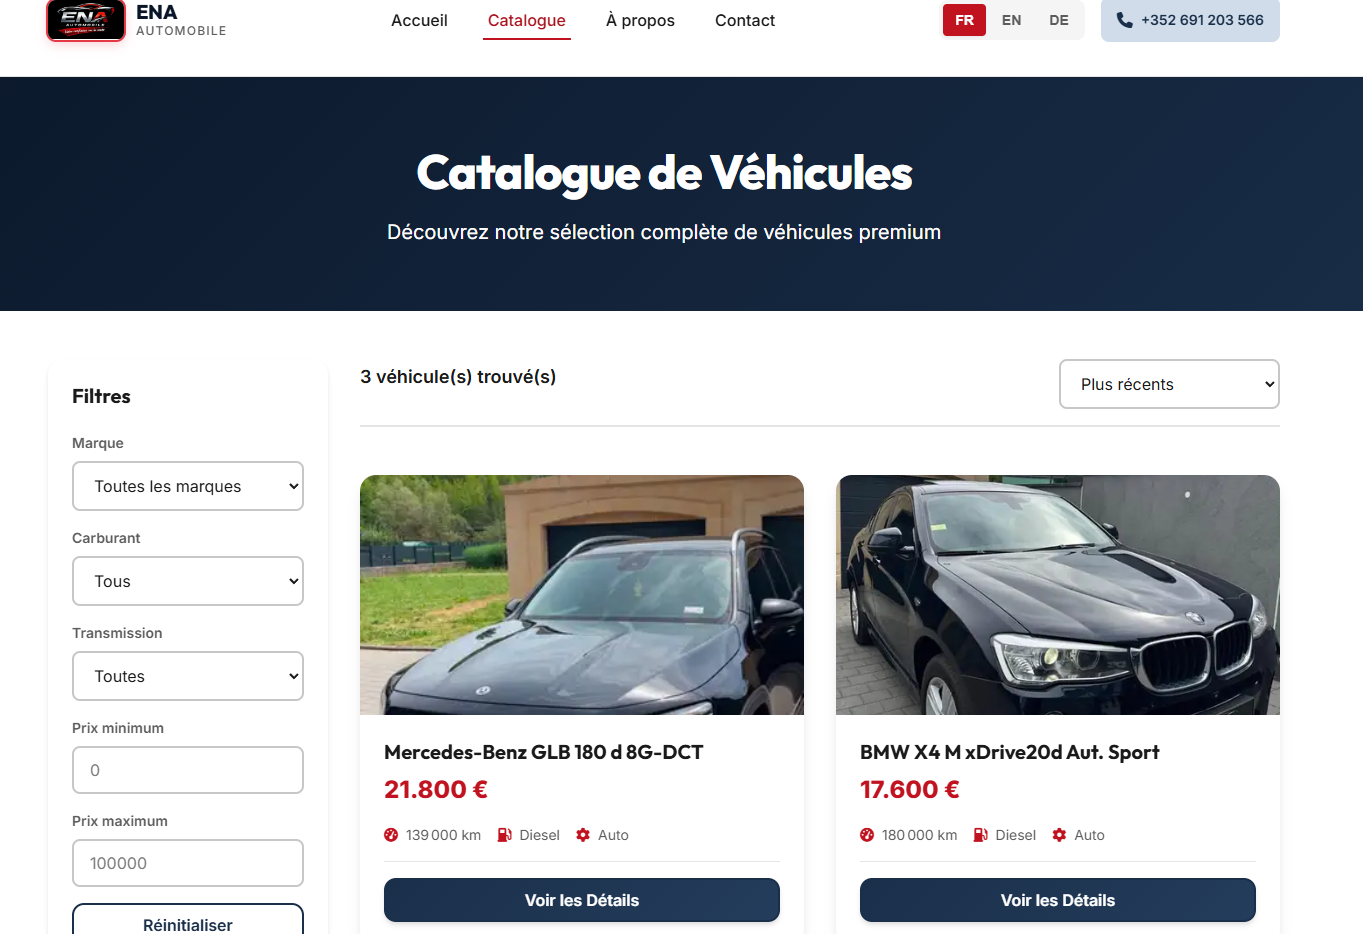Image resolution: width=1363 pixels, height=934 pixels.
Task: Open the Transmission dropdown
Action: (188, 676)
